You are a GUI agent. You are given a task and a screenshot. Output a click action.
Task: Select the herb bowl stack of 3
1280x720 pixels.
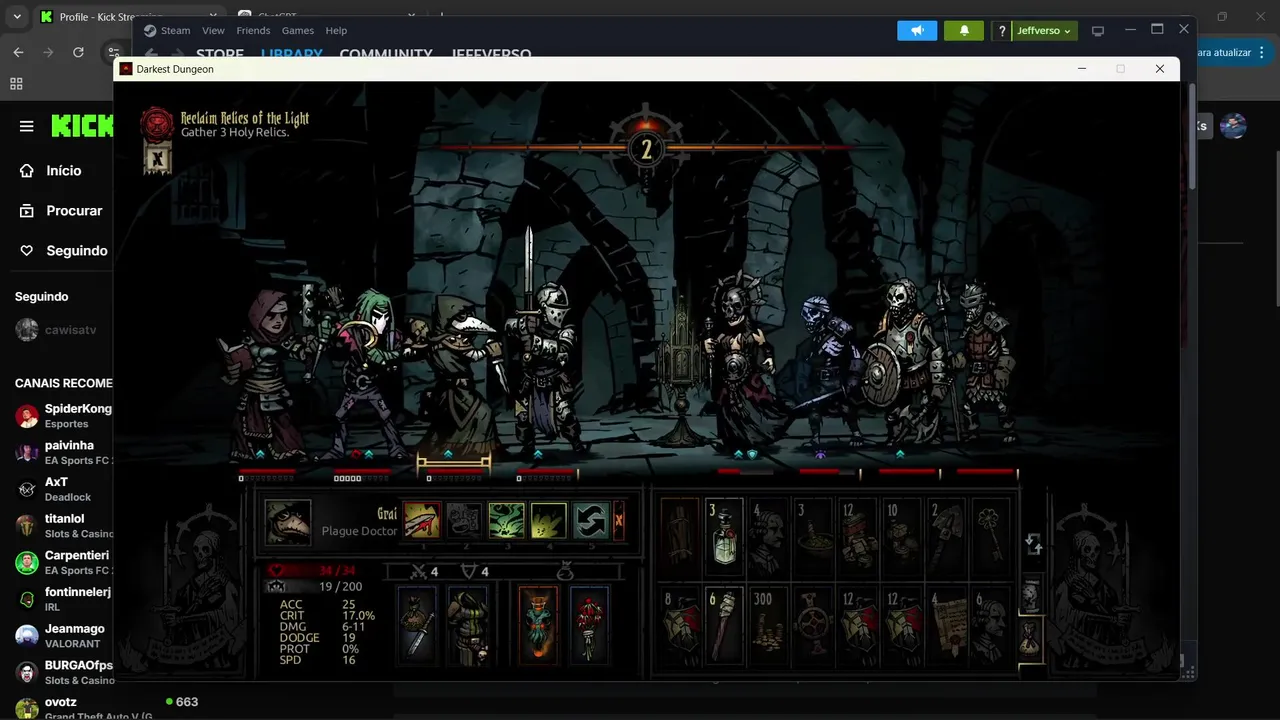tap(813, 537)
